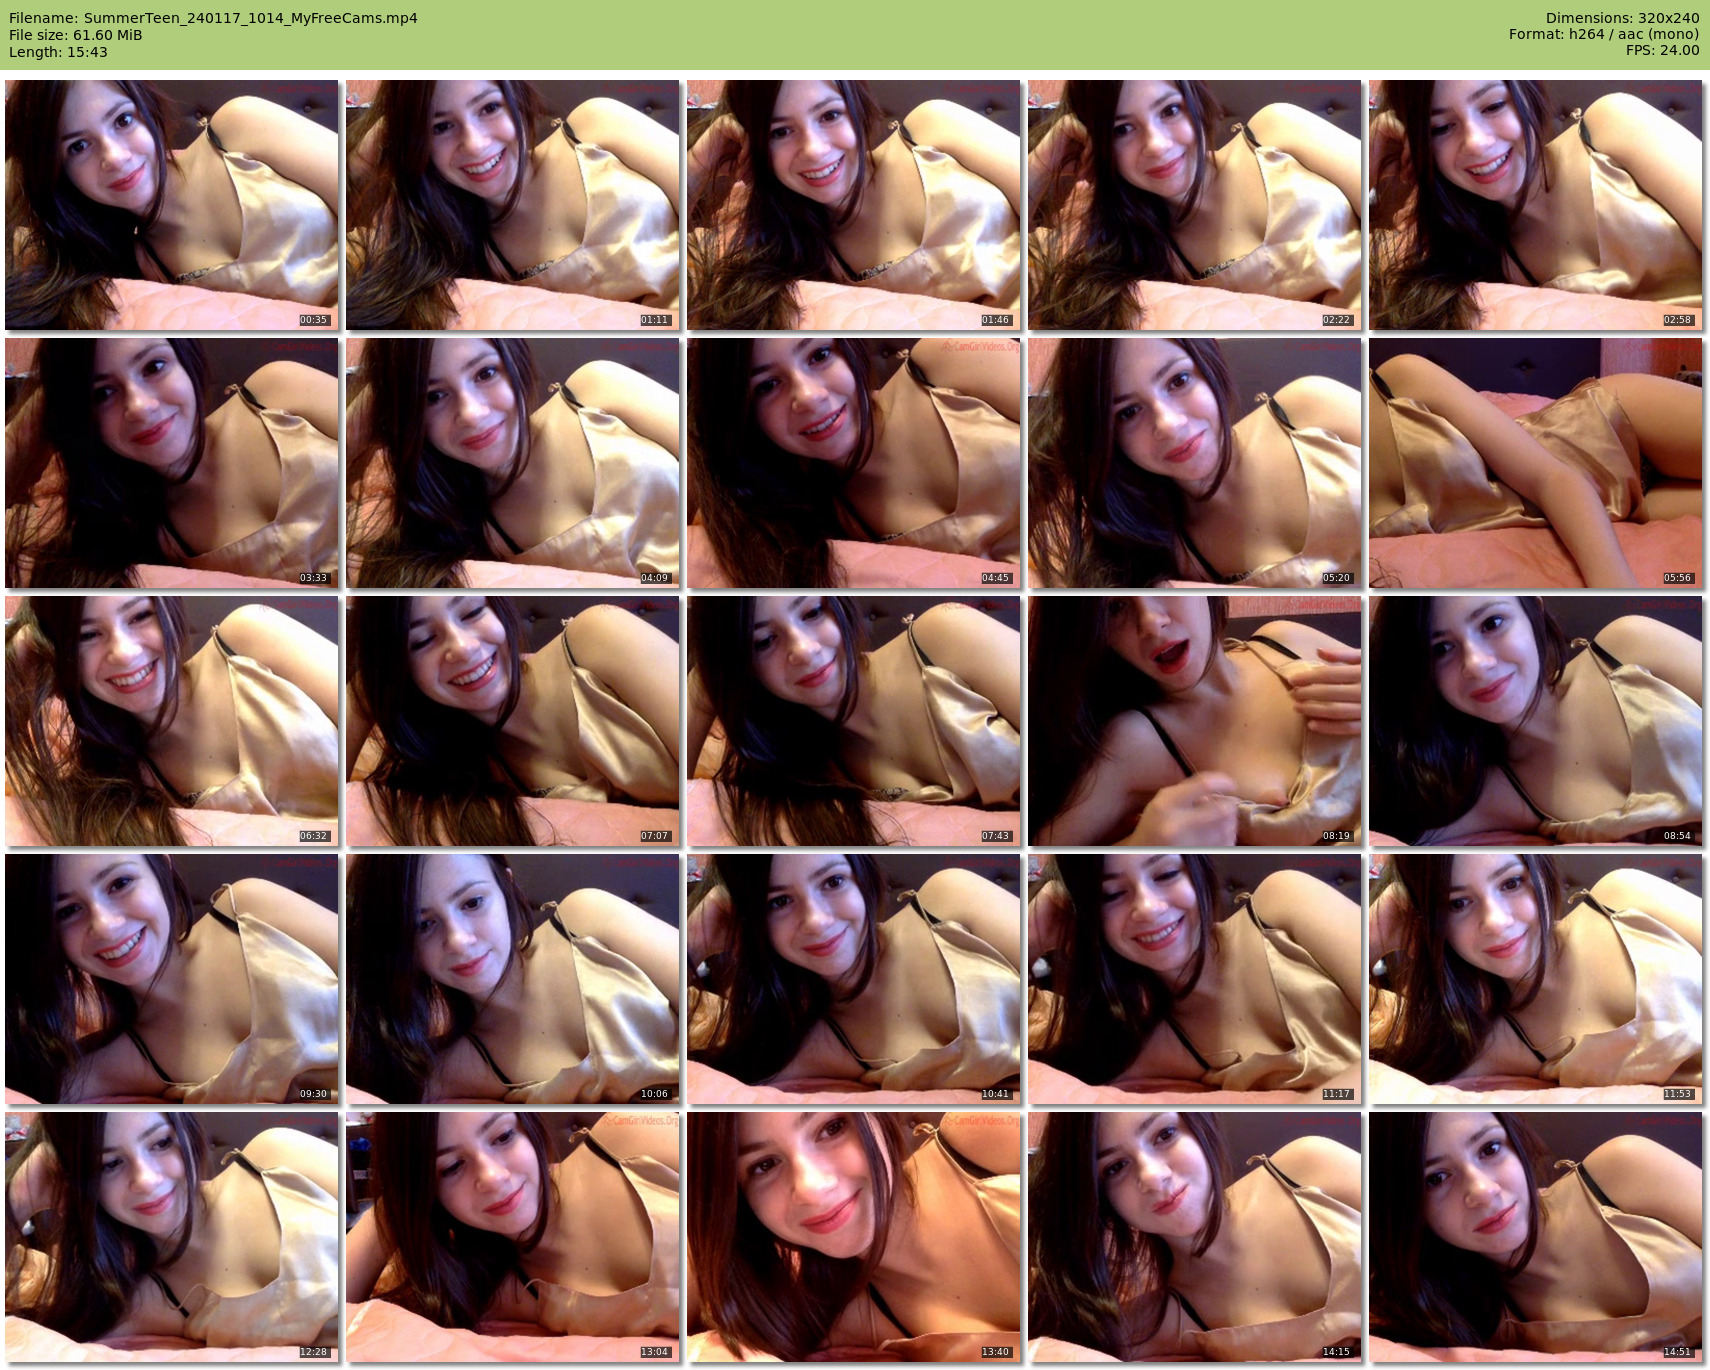Viewport: 1710px width, 1370px height.
Task: Select the 'Dimensions: 320x240' text
Action: click(1622, 18)
